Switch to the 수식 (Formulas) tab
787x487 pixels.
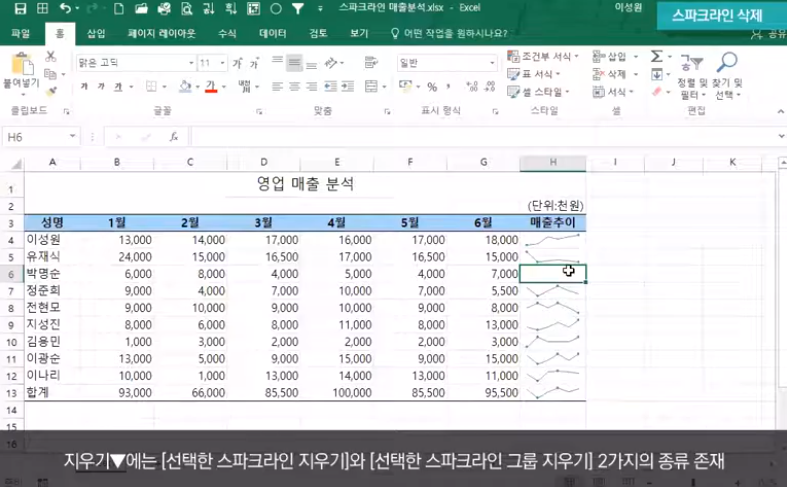pyautogui.click(x=227, y=34)
